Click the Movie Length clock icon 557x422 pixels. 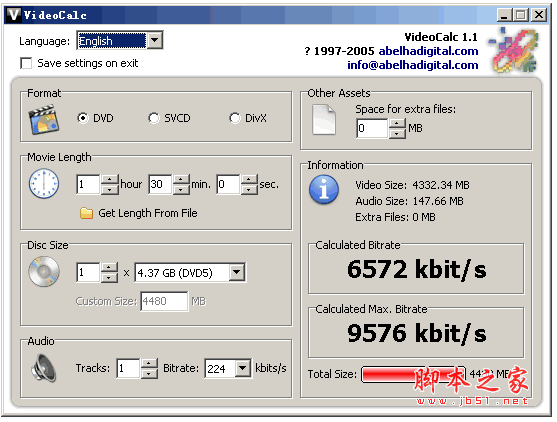point(44,184)
